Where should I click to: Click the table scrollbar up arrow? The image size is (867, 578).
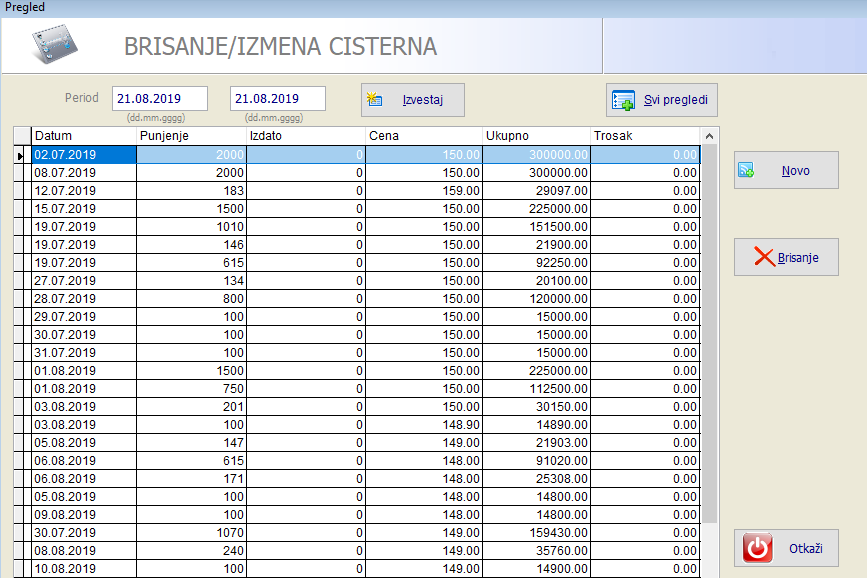[710, 136]
